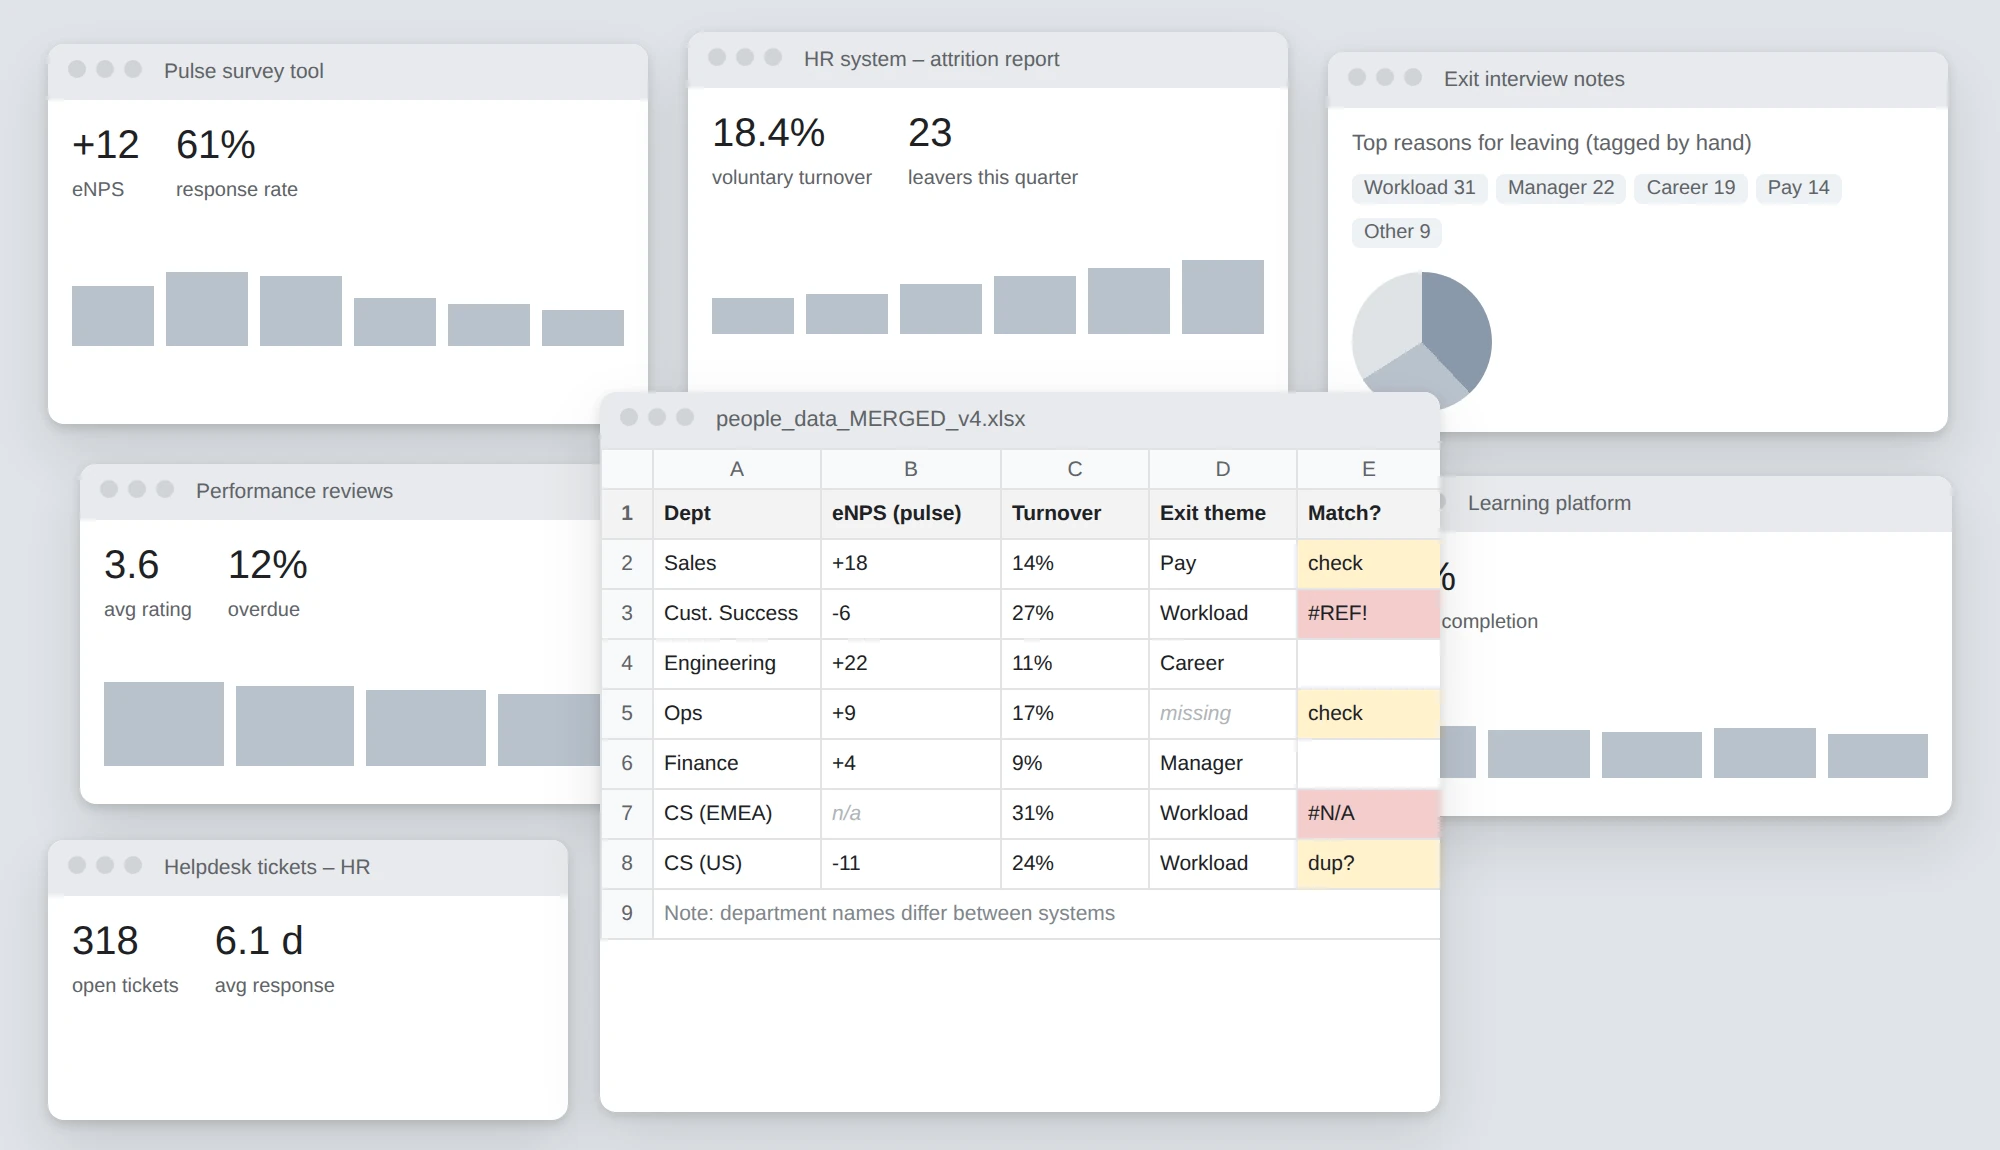
Task: Click the 61% response rate value
Action: coord(216,145)
